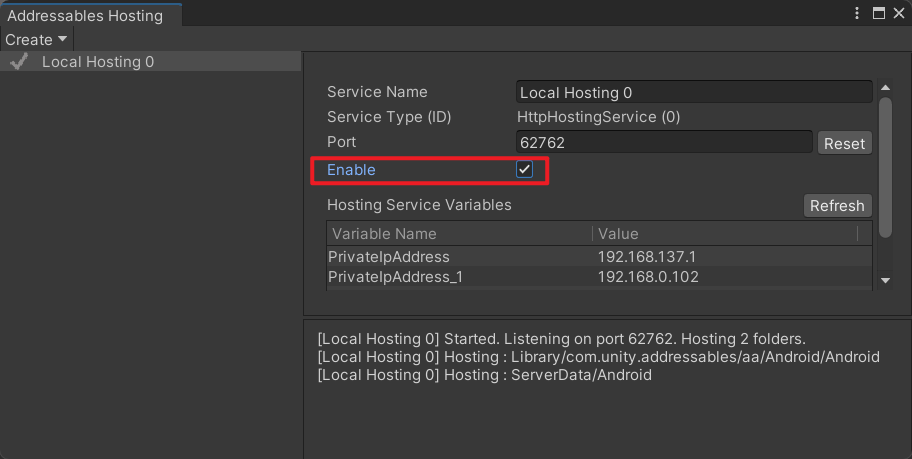The height and width of the screenshot is (459, 912).
Task: Click into the Service Name field
Action: pyautogui.click(x=694, y=92)
